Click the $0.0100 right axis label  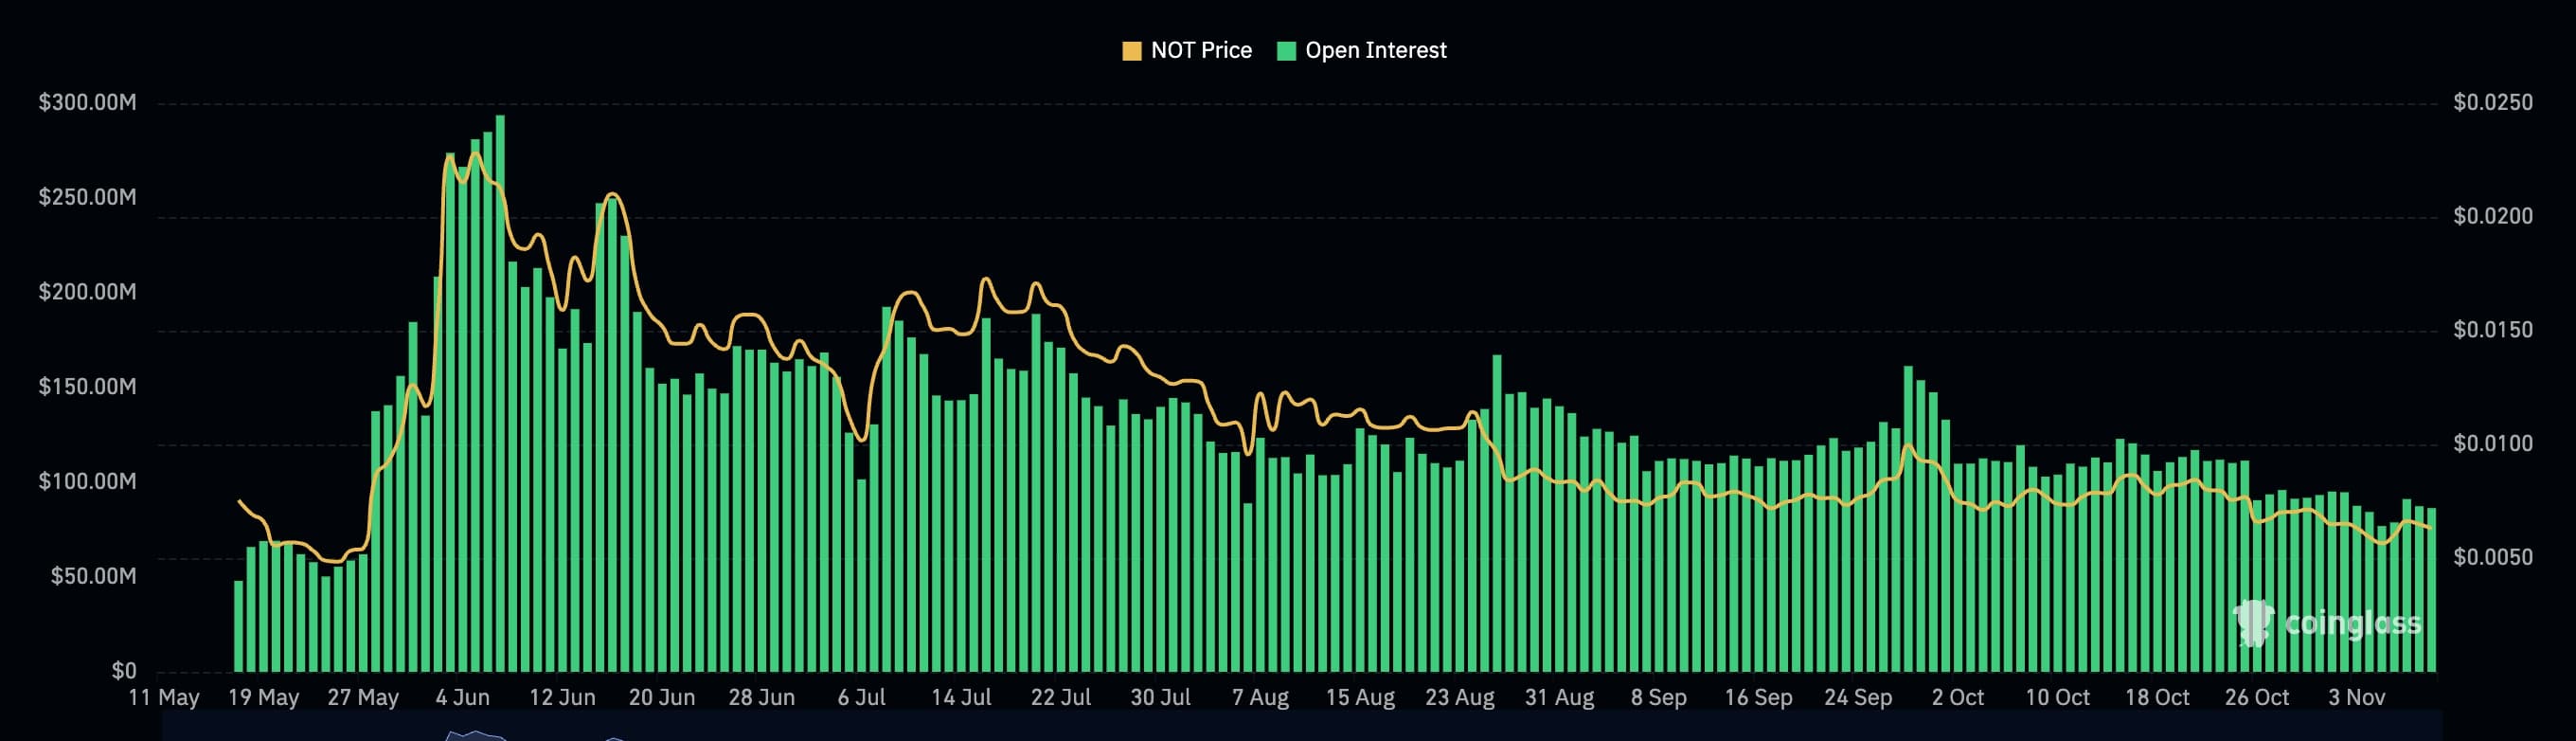[2493, 444]
